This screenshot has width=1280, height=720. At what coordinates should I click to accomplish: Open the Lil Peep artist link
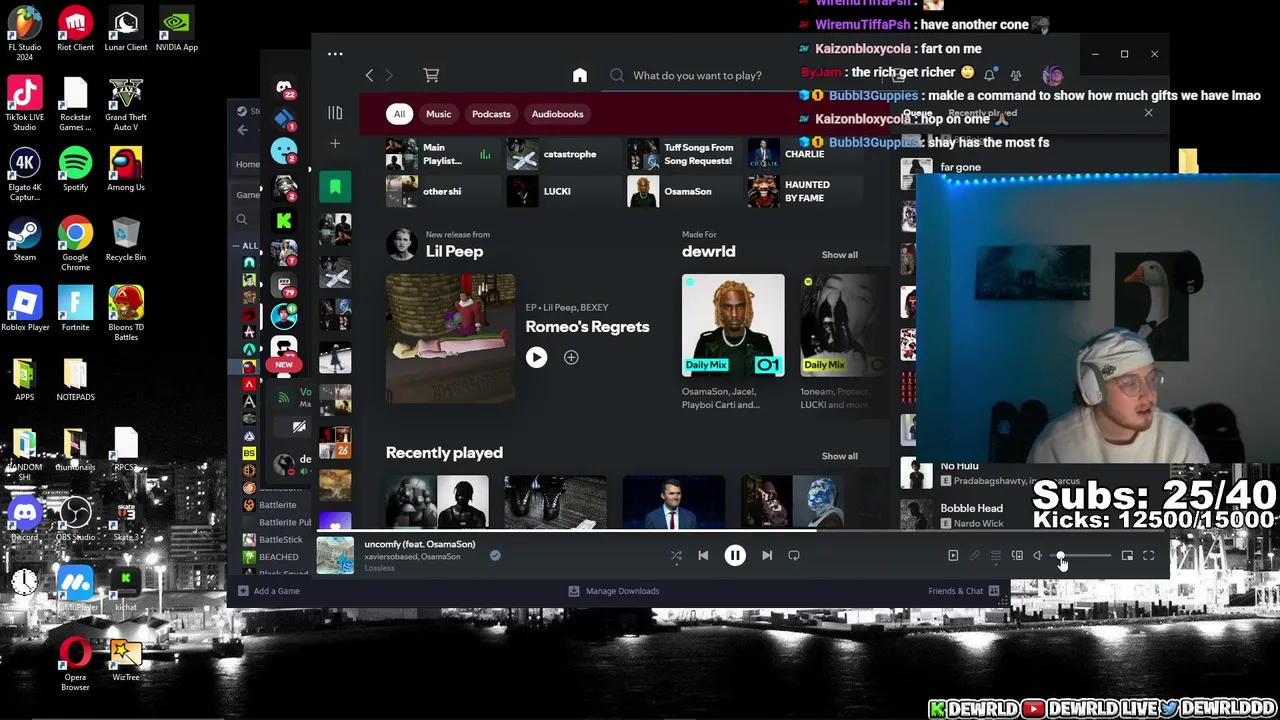[454, 251]
